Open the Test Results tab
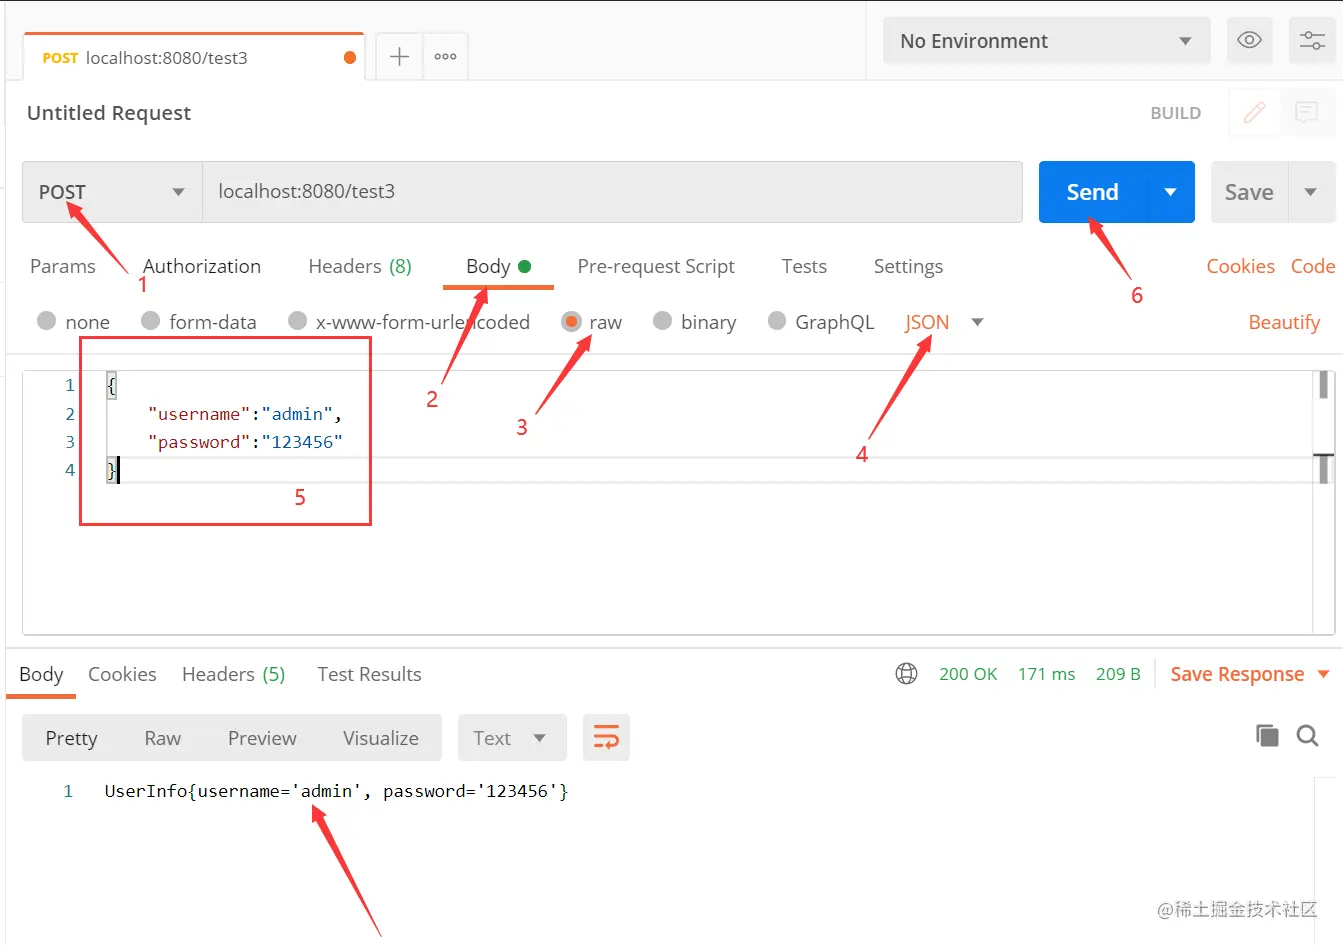The image size is (1343, 945). coord(369,674)
